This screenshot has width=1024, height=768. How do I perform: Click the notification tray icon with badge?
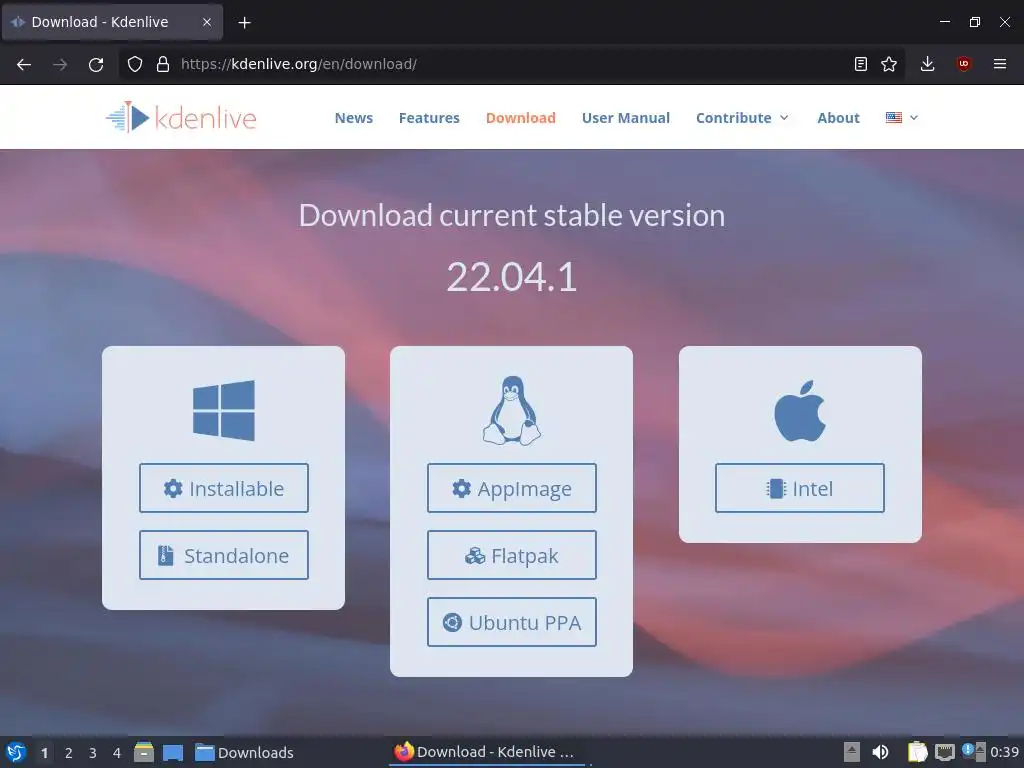coord(968,751)
